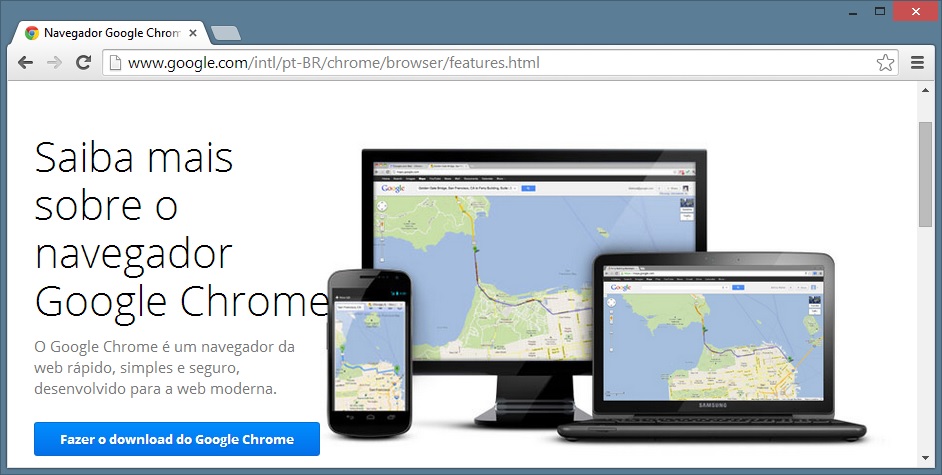Click the smartphone image showing a map
Image resolution: width=942 pixels, height=475 pixels.
368,350
